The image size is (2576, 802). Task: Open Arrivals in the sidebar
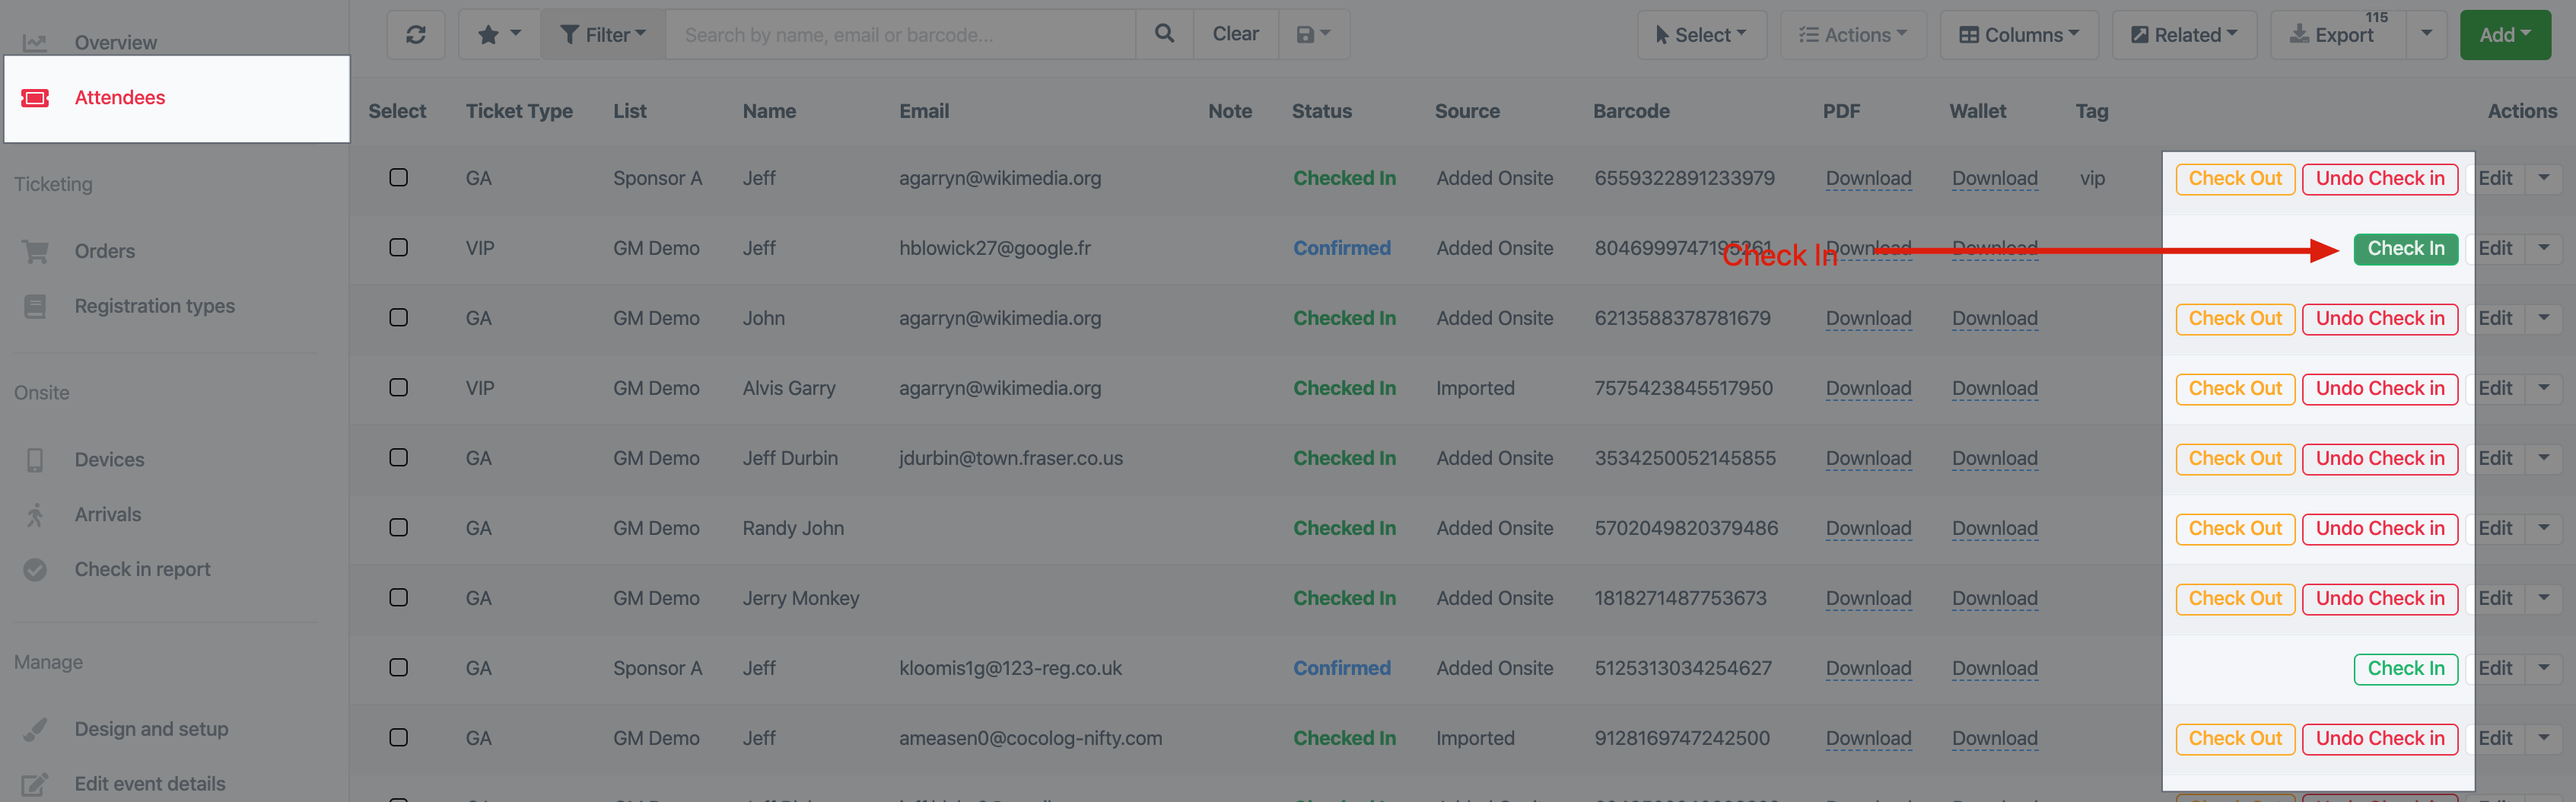point(107,515)
